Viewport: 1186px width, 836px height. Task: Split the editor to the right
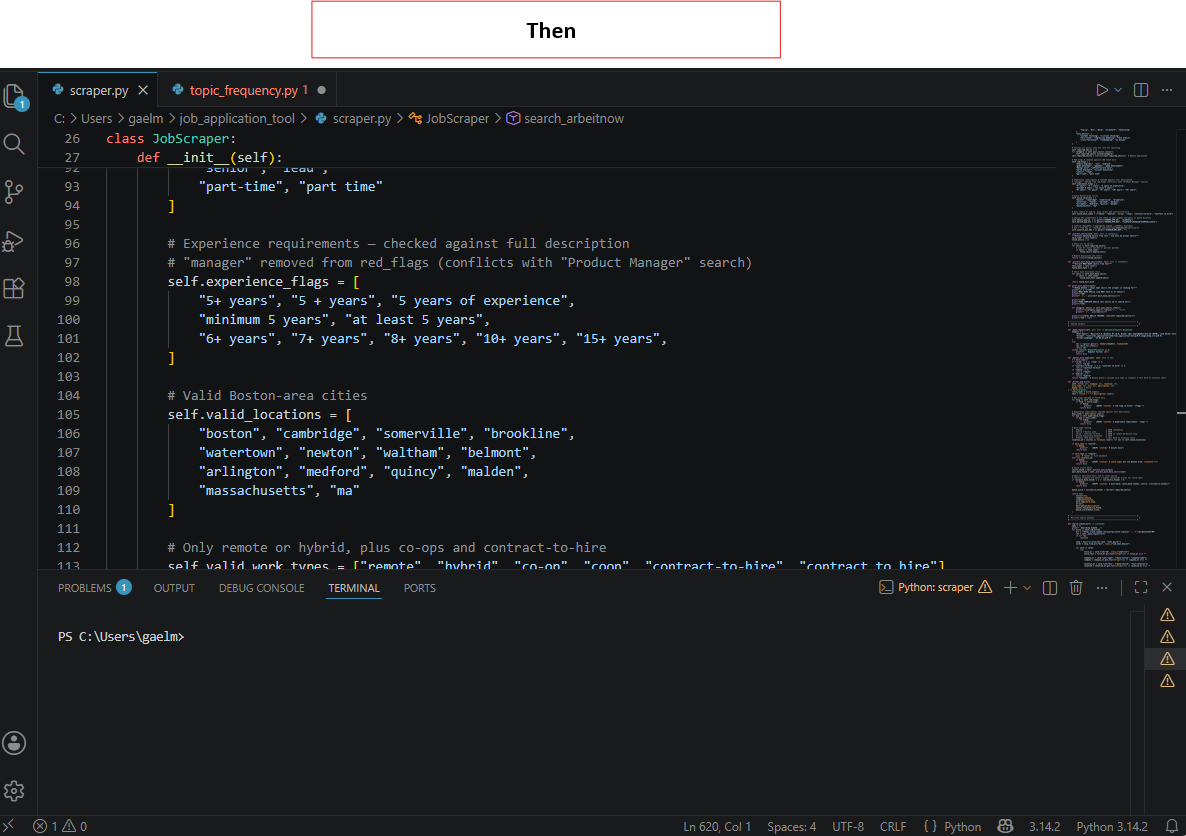click(x=1141, y=90)
